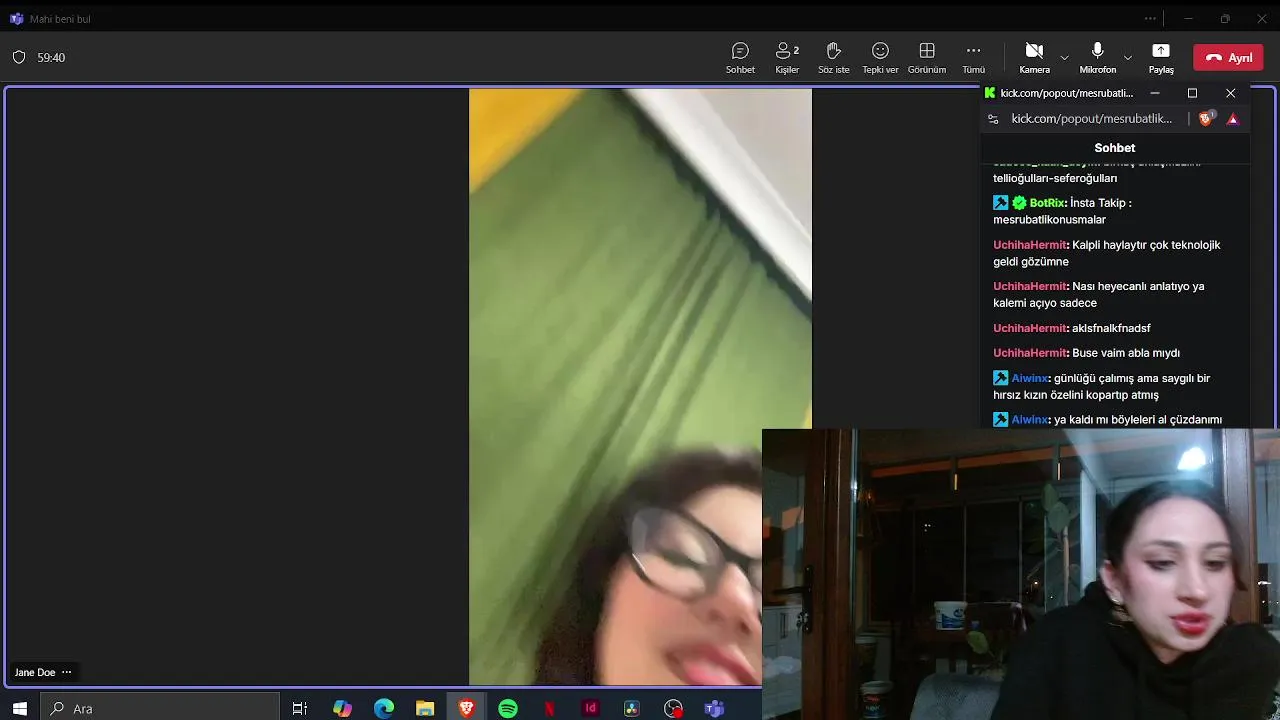1280x720 pixels.
Task: Click the 59:40 call duration timer
Action: [51, 58]
